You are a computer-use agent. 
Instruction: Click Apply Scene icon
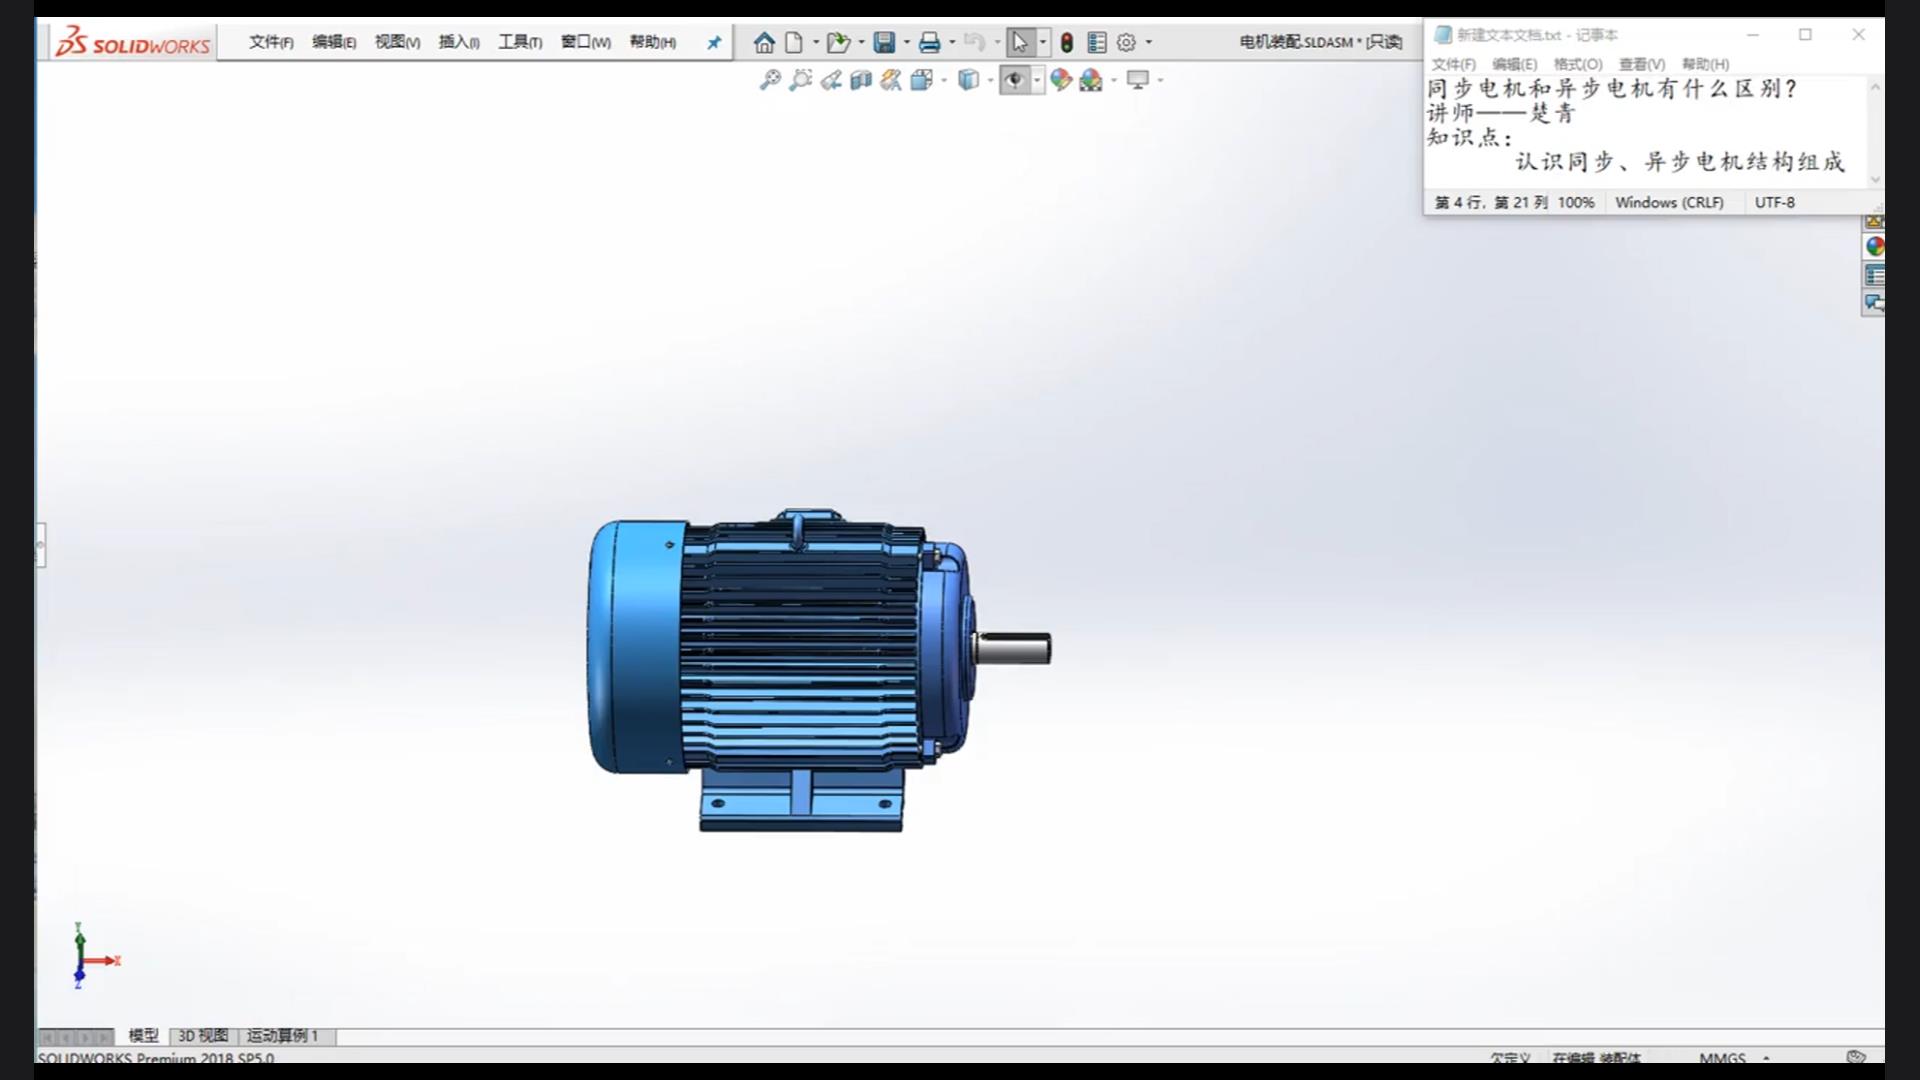tap(1091, 80)
